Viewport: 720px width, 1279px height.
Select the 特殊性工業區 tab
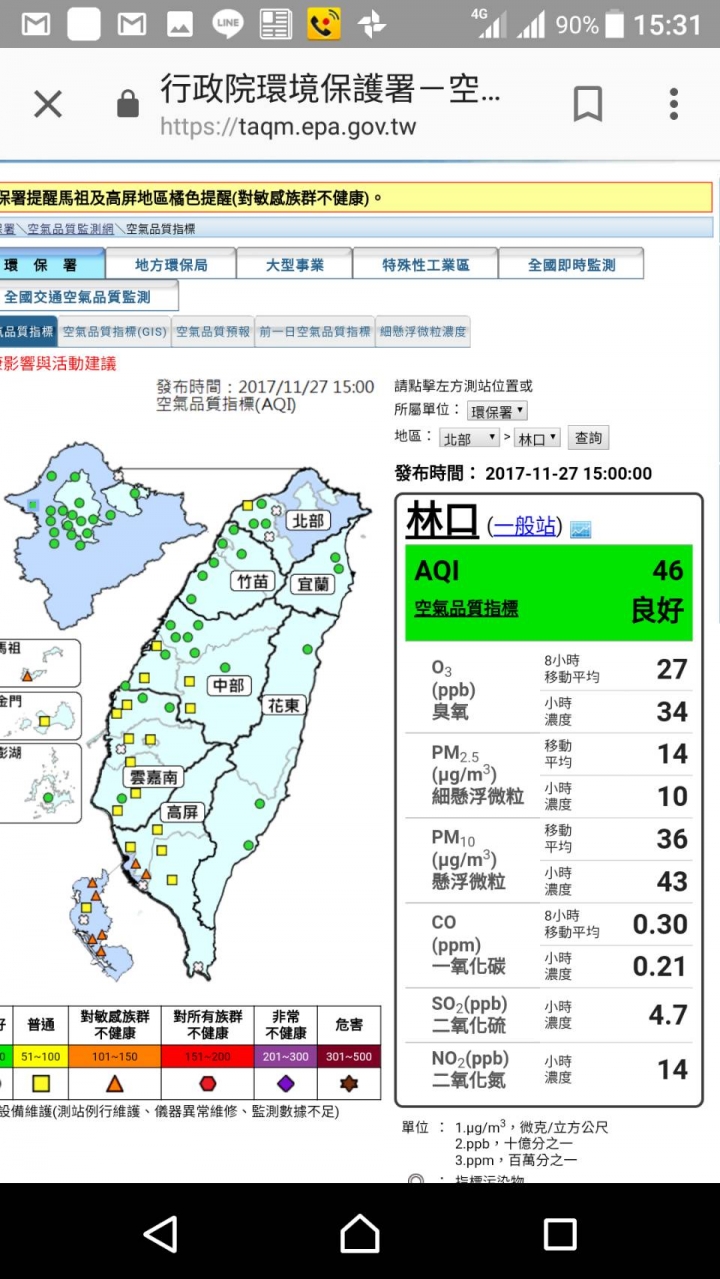425,265
